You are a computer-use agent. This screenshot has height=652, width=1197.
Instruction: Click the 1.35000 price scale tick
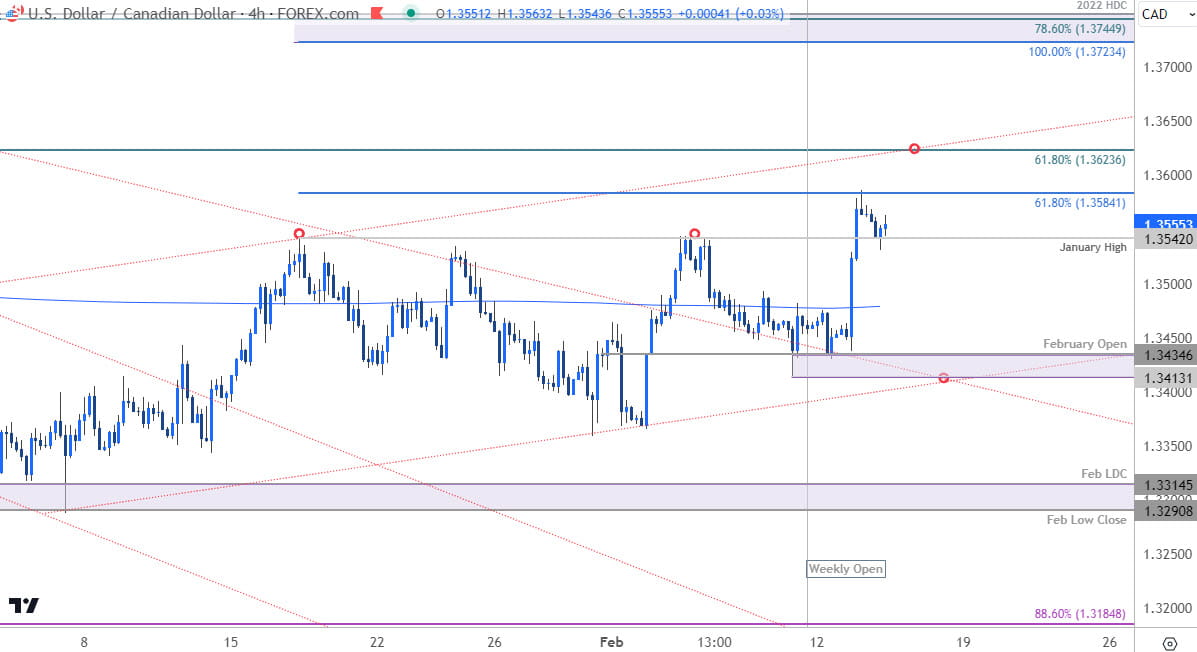(1166, 284)
